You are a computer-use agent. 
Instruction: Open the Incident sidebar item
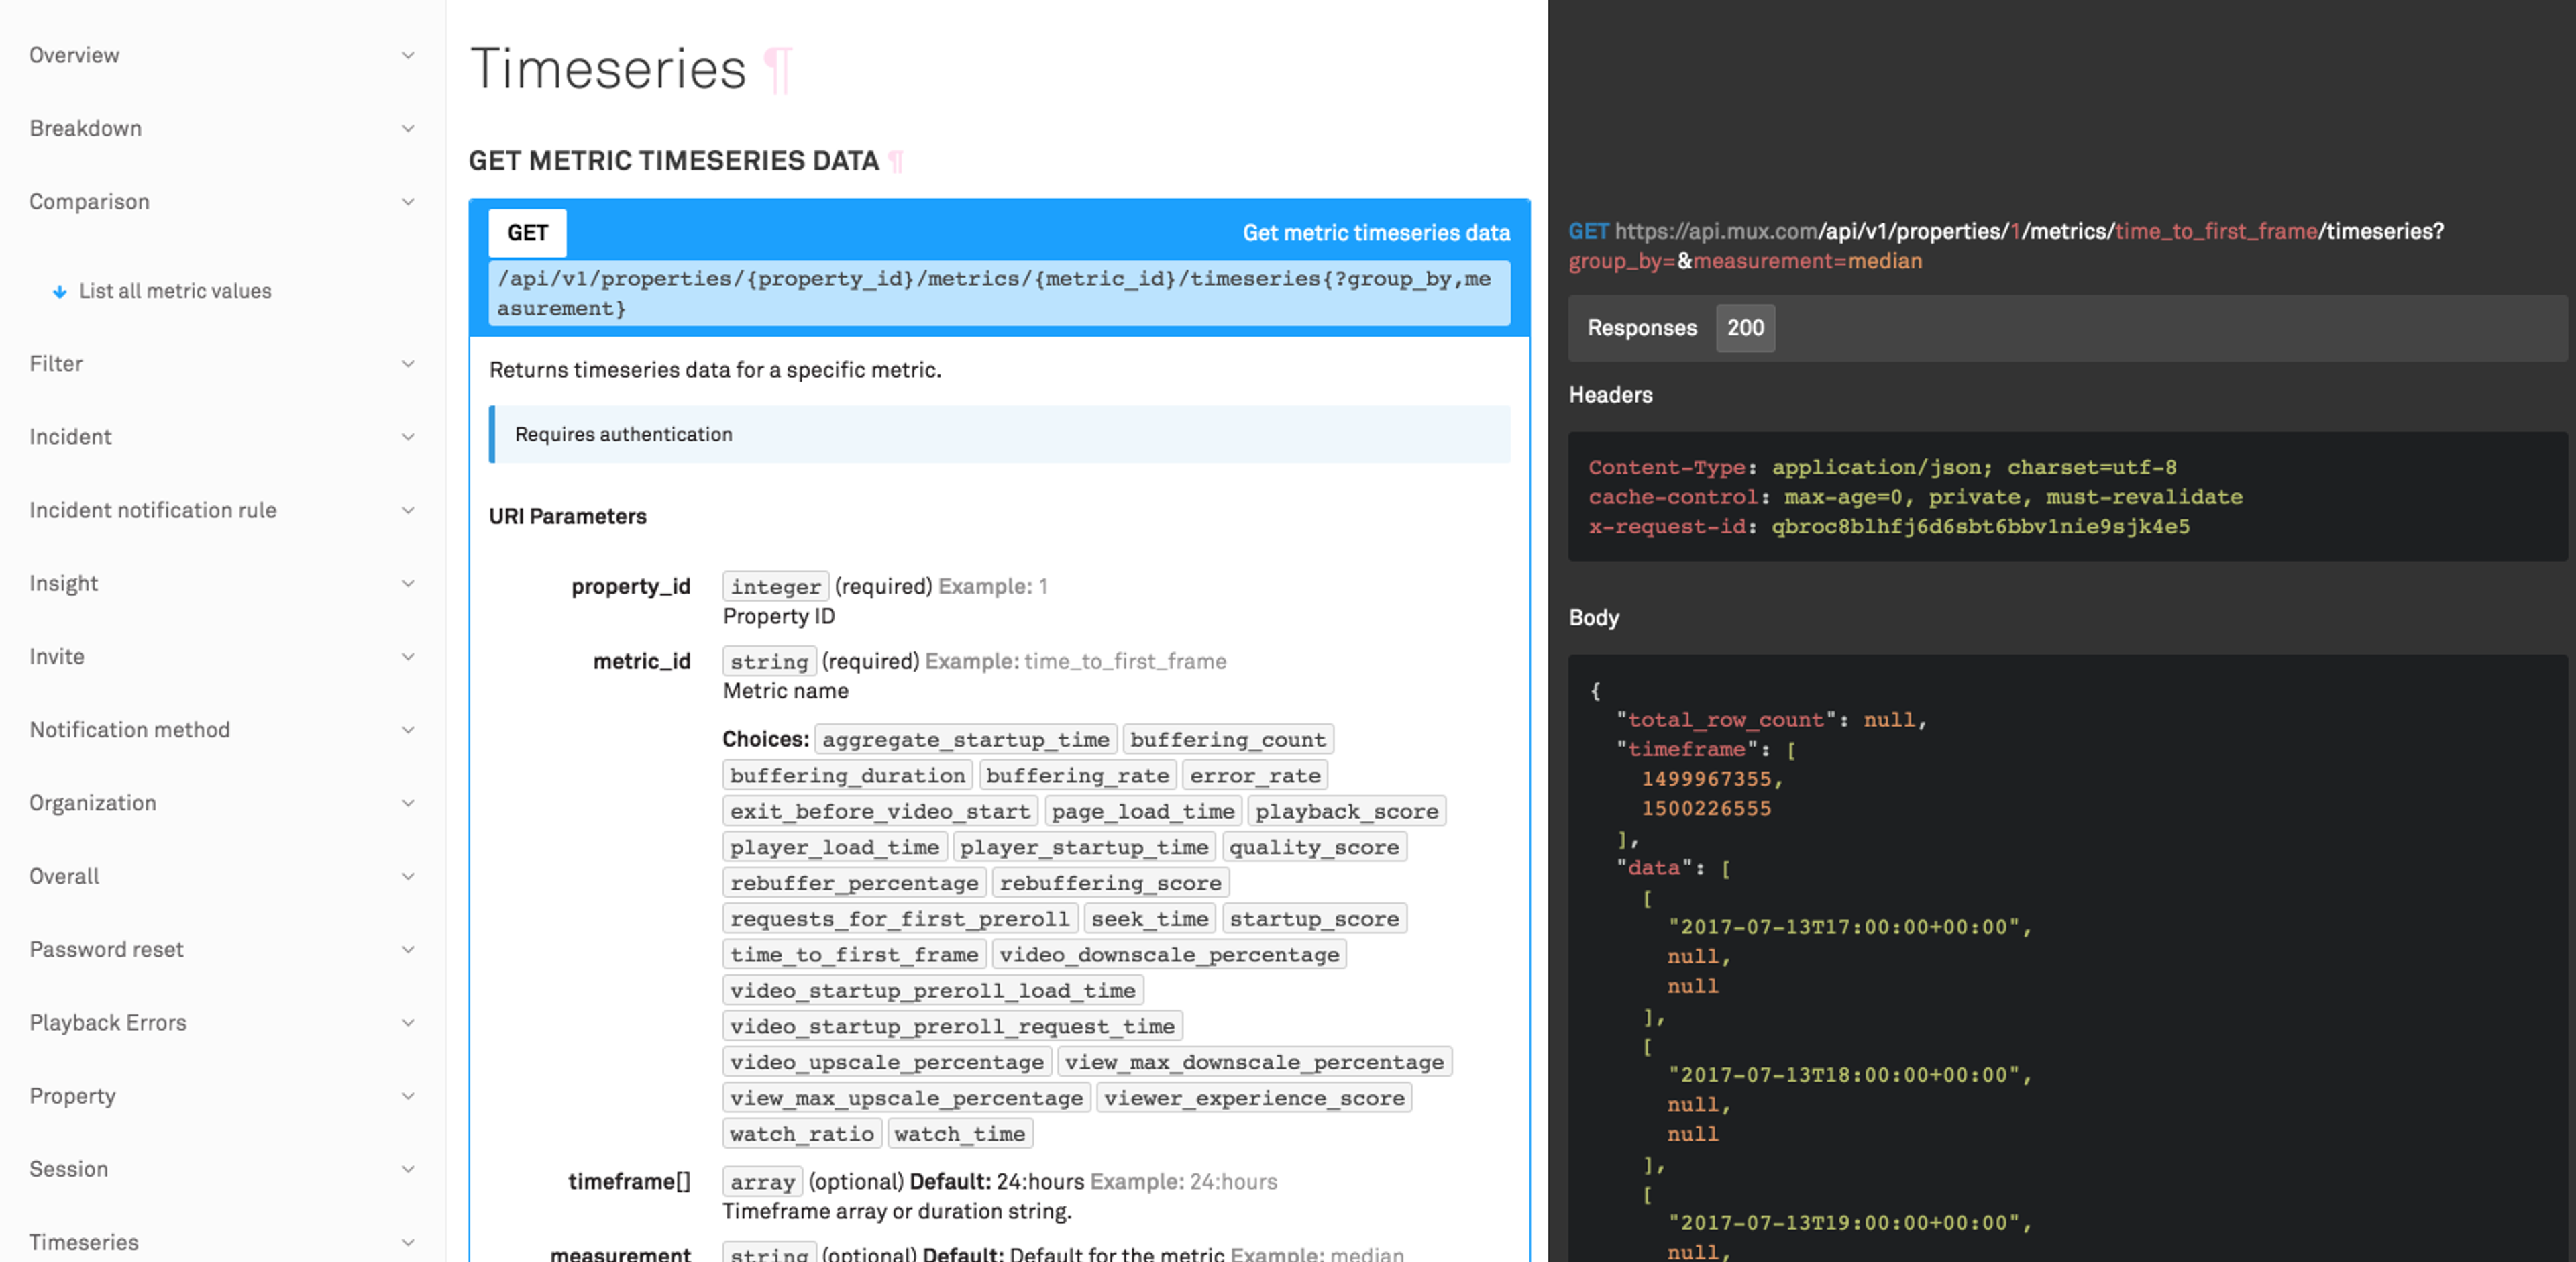70,436
